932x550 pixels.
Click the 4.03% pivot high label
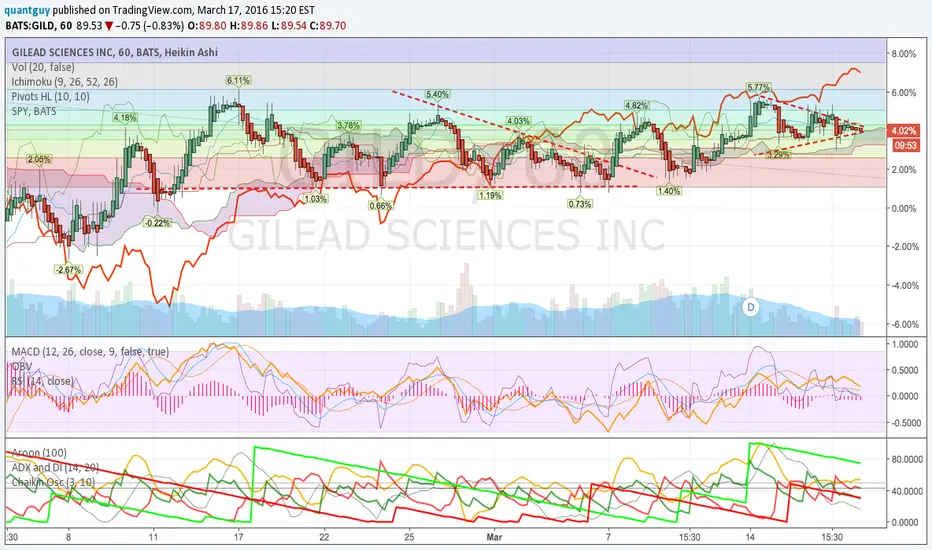(518, 121)
